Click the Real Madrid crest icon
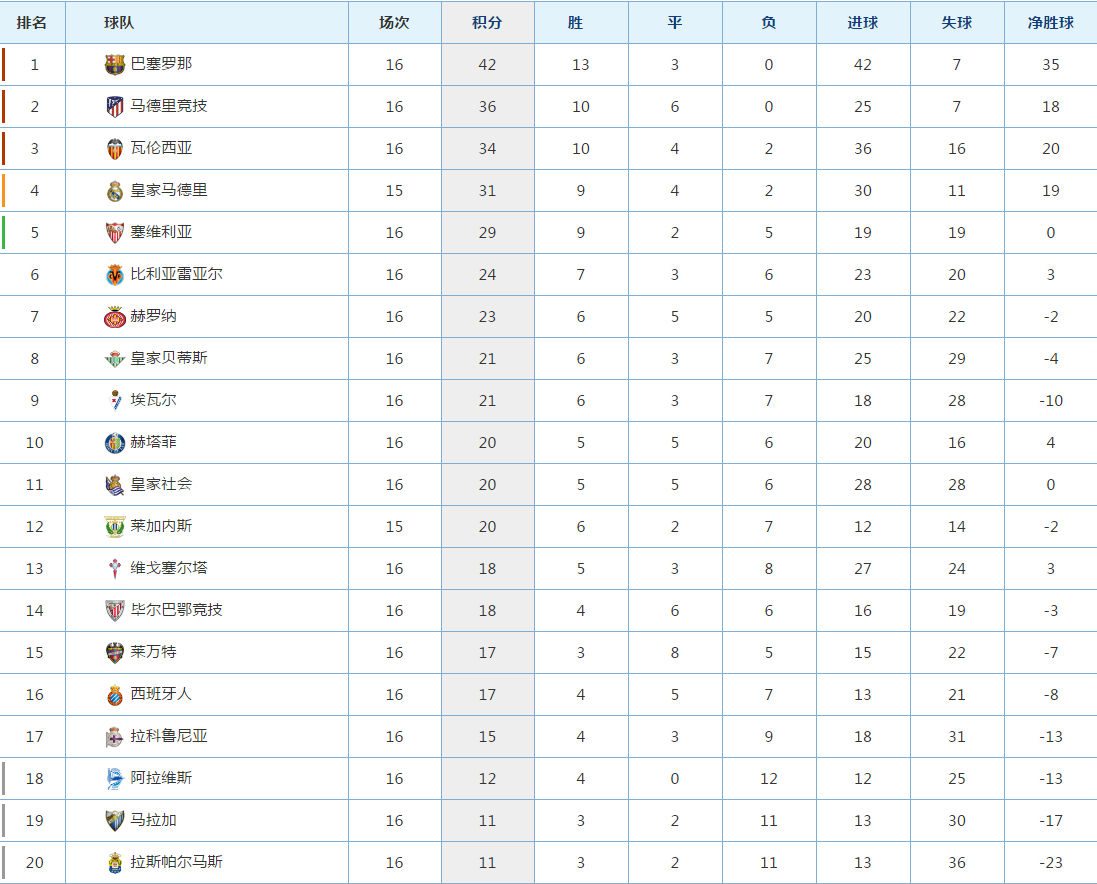The height and width of the screenshot is (884, 1097). point(115,190)
